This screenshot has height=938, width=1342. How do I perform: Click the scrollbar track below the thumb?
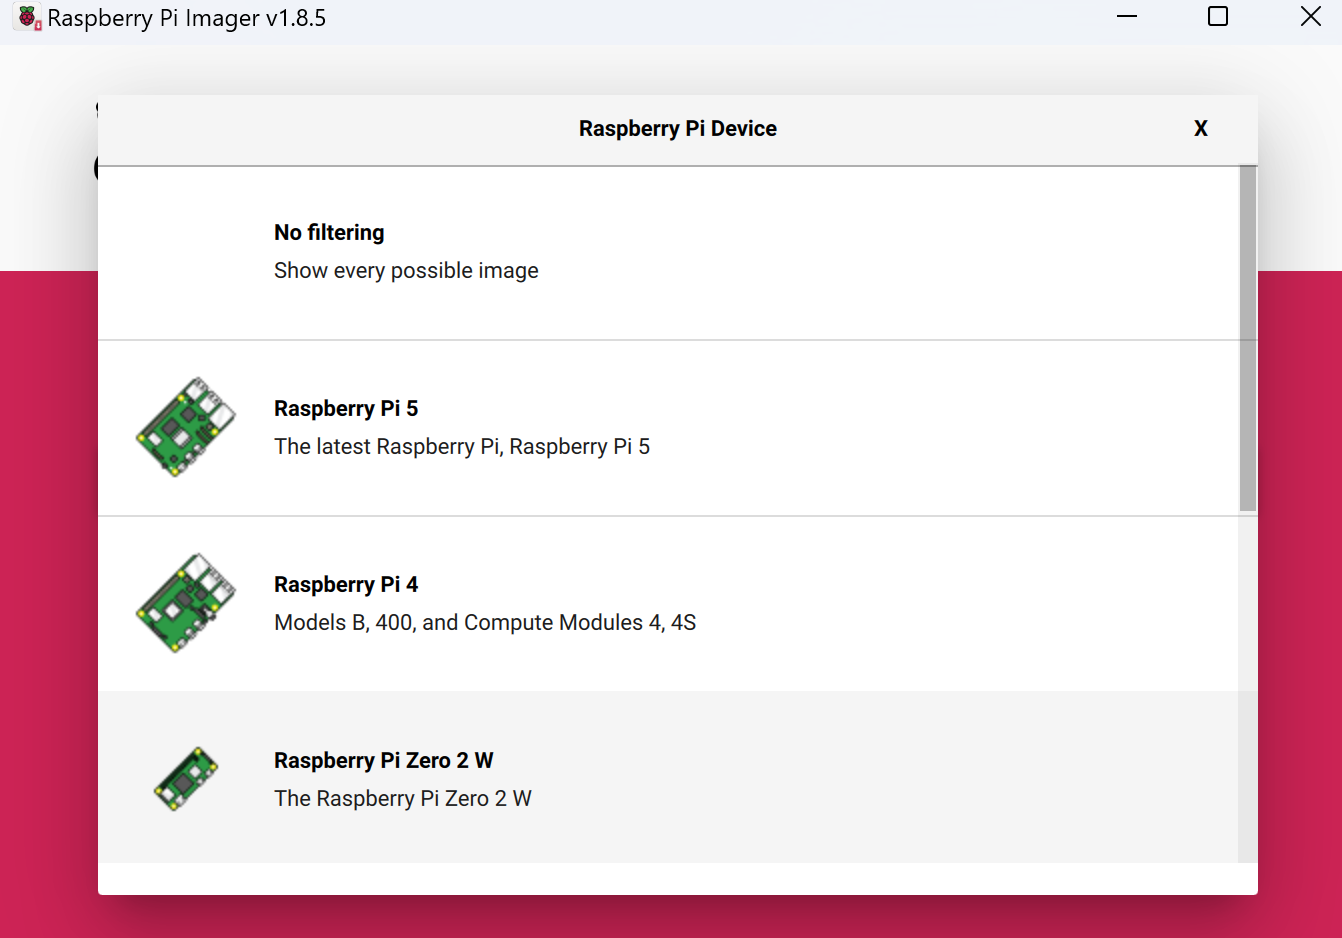click(1248, 687)
